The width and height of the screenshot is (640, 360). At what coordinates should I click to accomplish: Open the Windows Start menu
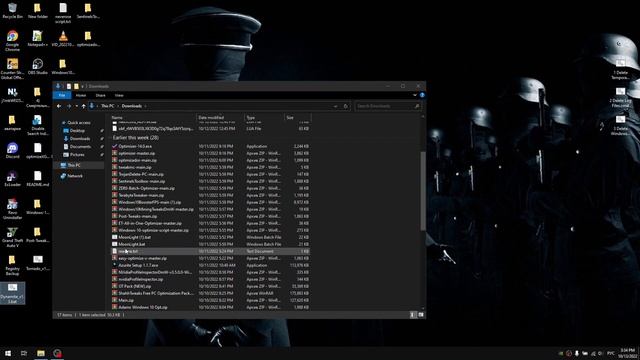[8, 353]
